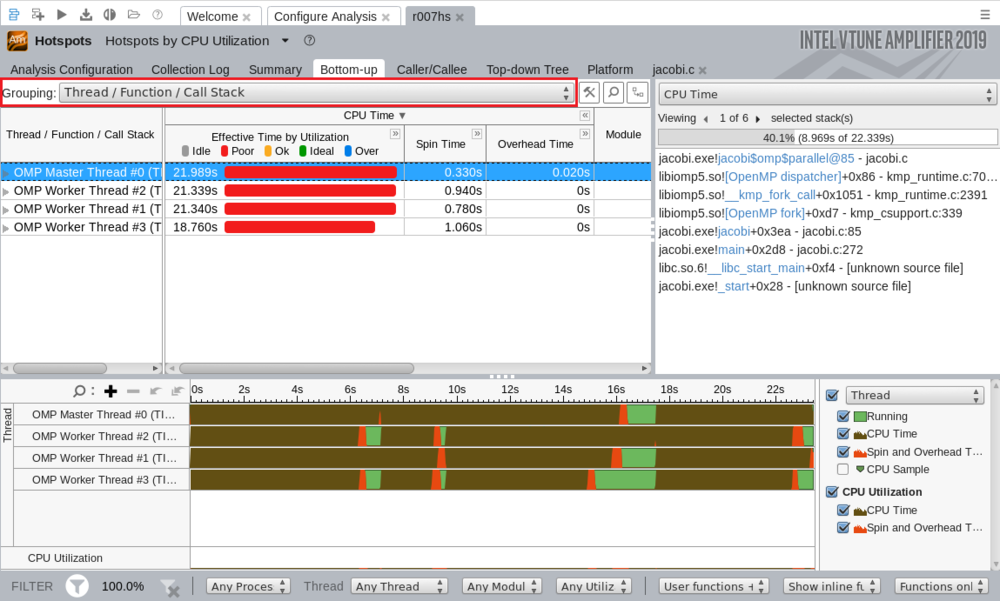This screenshot has height=601, width=1000.
Task: Close the jacobi.c source tab
Action: tap(702, 70)
